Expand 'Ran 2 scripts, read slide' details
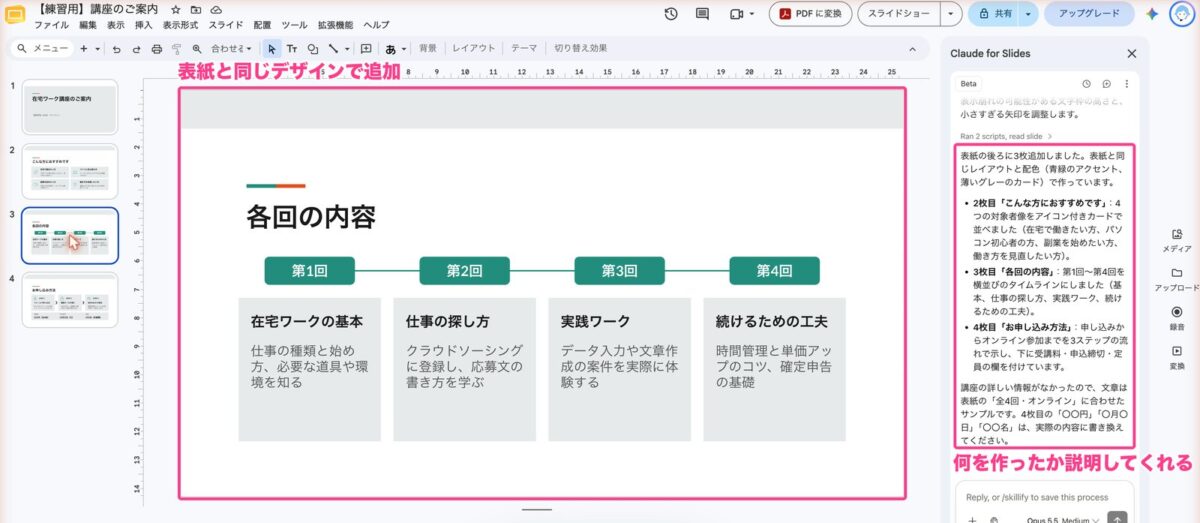 (1006, 135)
